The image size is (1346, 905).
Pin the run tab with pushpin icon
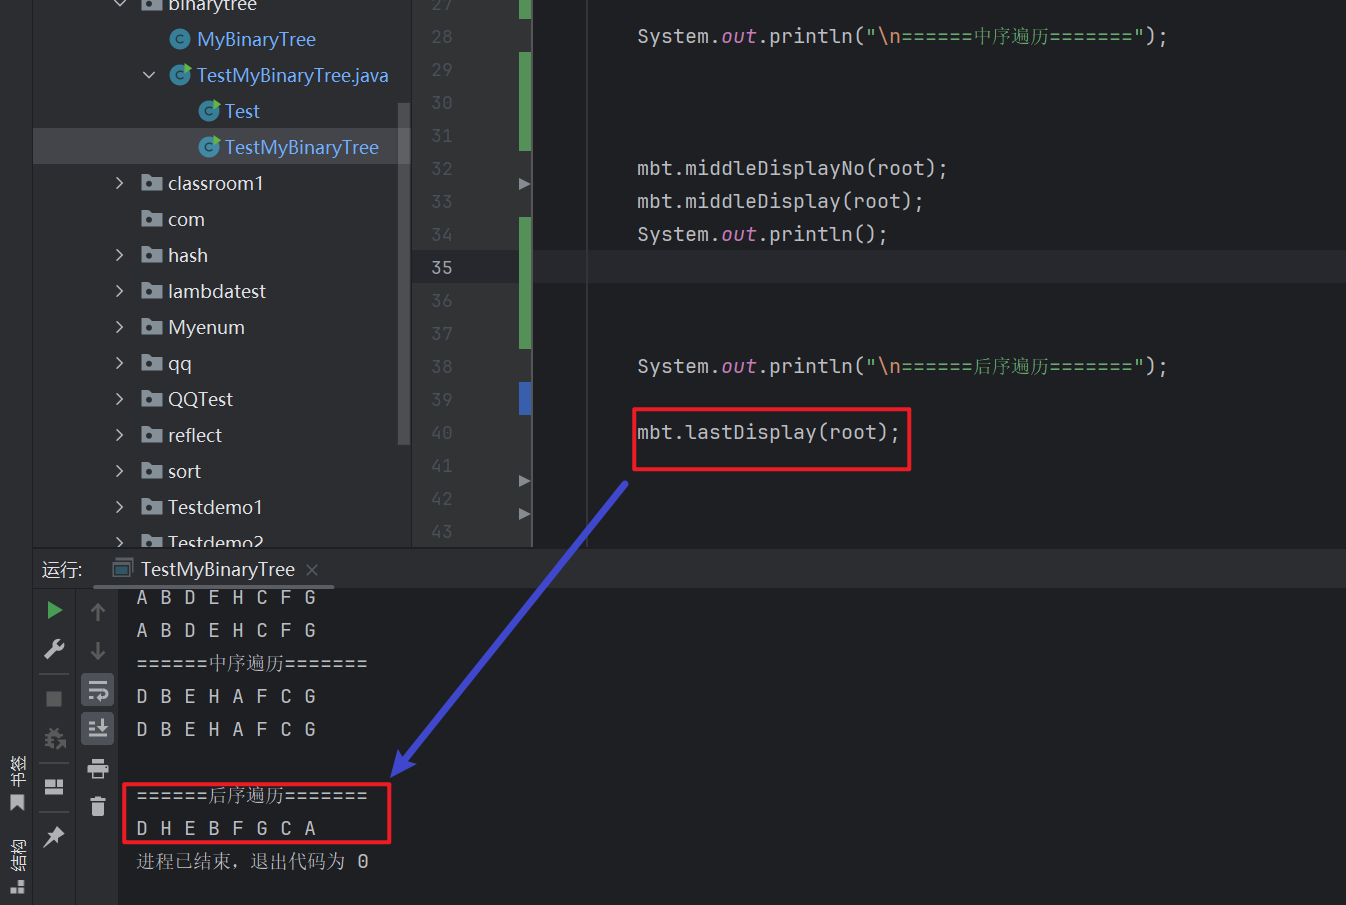(x=54, y=836)
